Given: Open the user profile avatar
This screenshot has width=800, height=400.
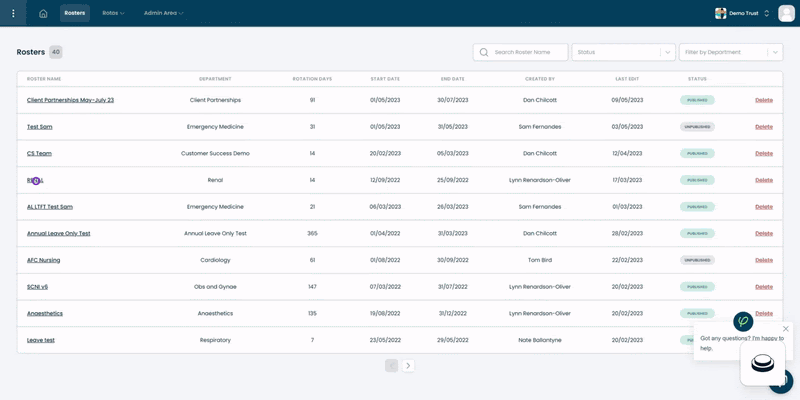Looking at the screenshot, I should pos(786,13).
